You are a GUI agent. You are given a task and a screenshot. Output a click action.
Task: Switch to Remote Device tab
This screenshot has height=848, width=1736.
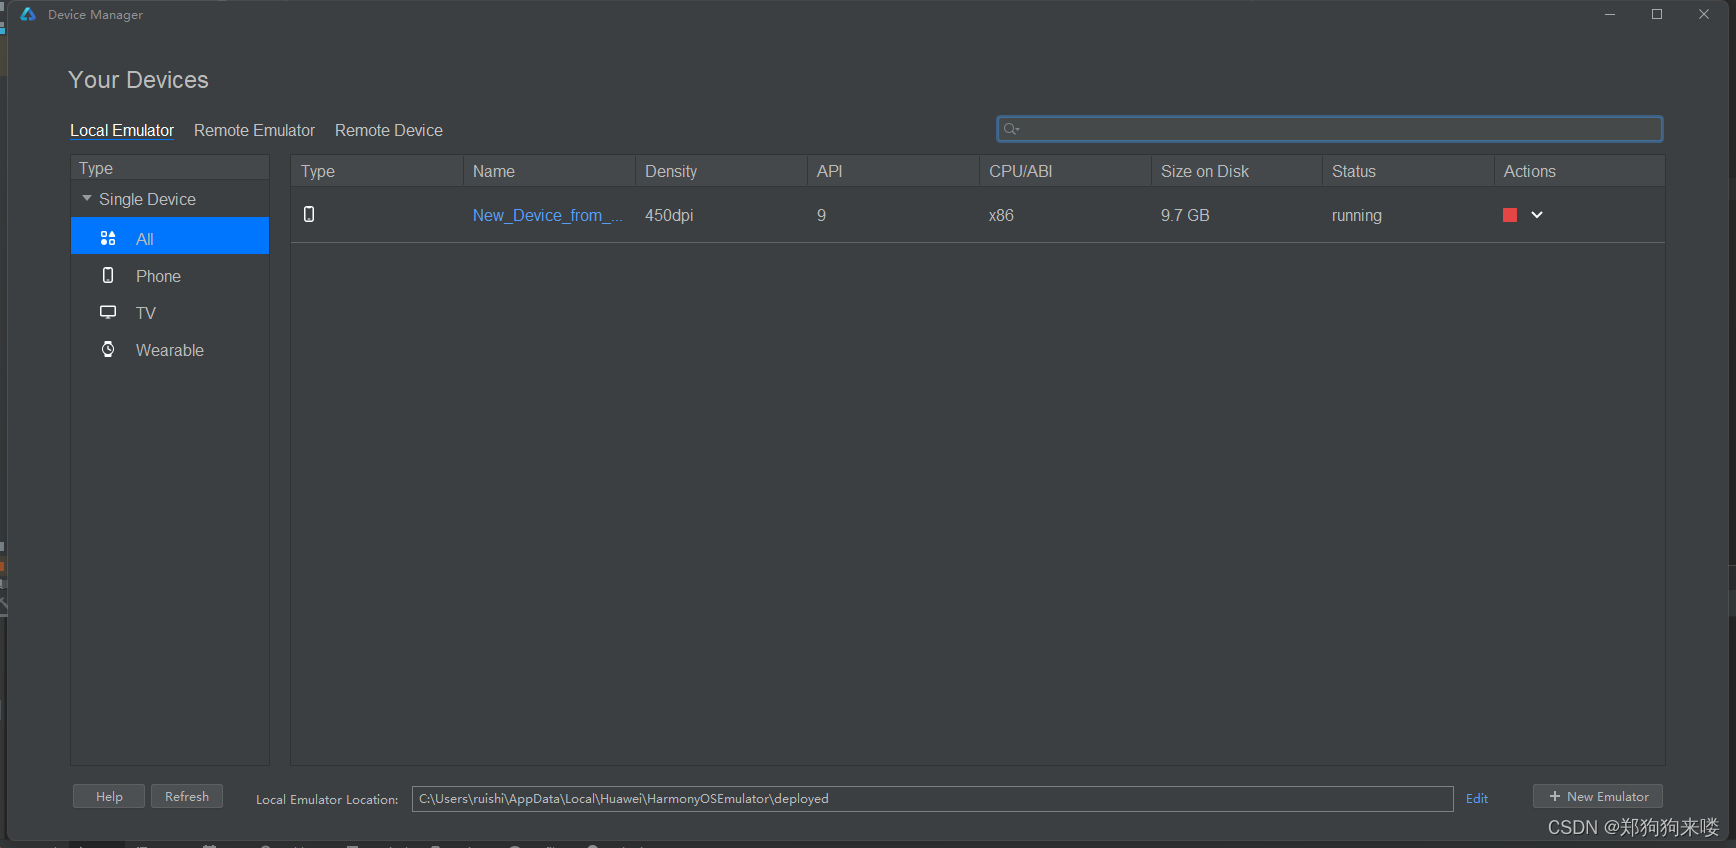pos(389,131)
